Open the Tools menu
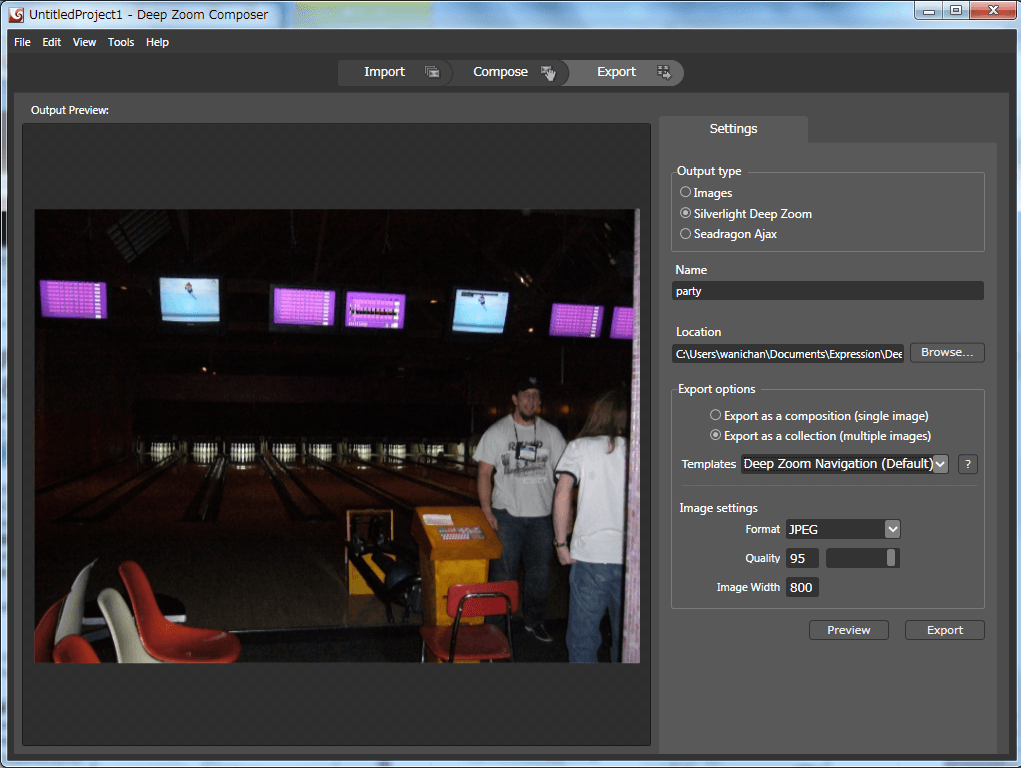The height and width of the screenshot is (768, 1021). (121, 42)
